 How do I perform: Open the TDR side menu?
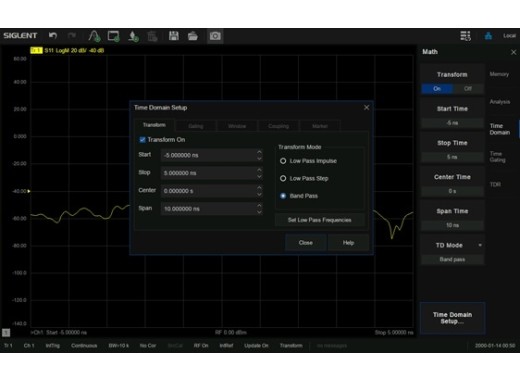click(x=495, y=184)
